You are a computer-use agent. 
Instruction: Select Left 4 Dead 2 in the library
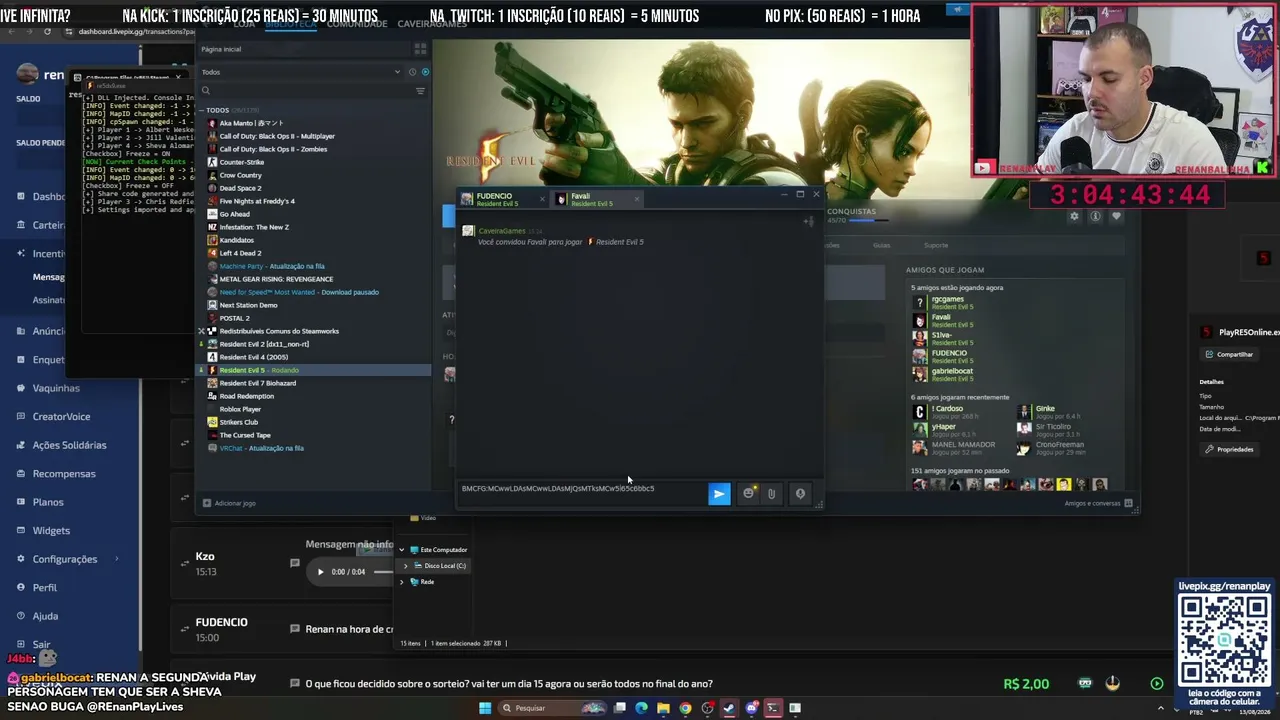pyautogui.click(x=240, y=253)
